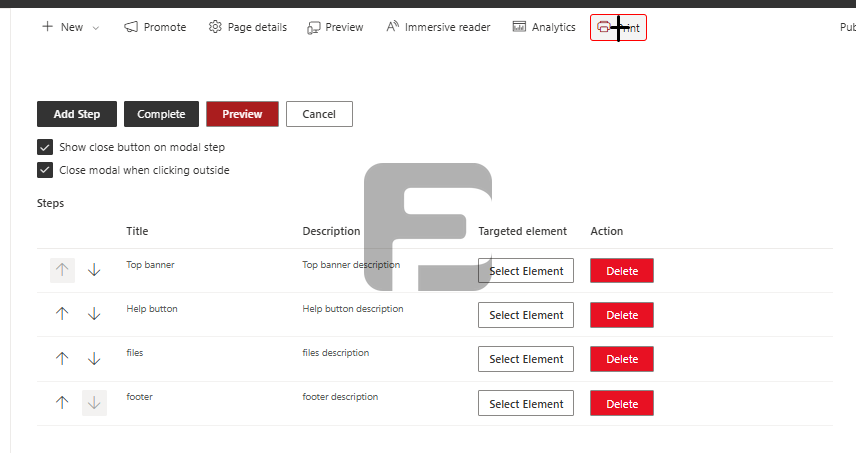Move Help button step up

click(x=62, y=314)
